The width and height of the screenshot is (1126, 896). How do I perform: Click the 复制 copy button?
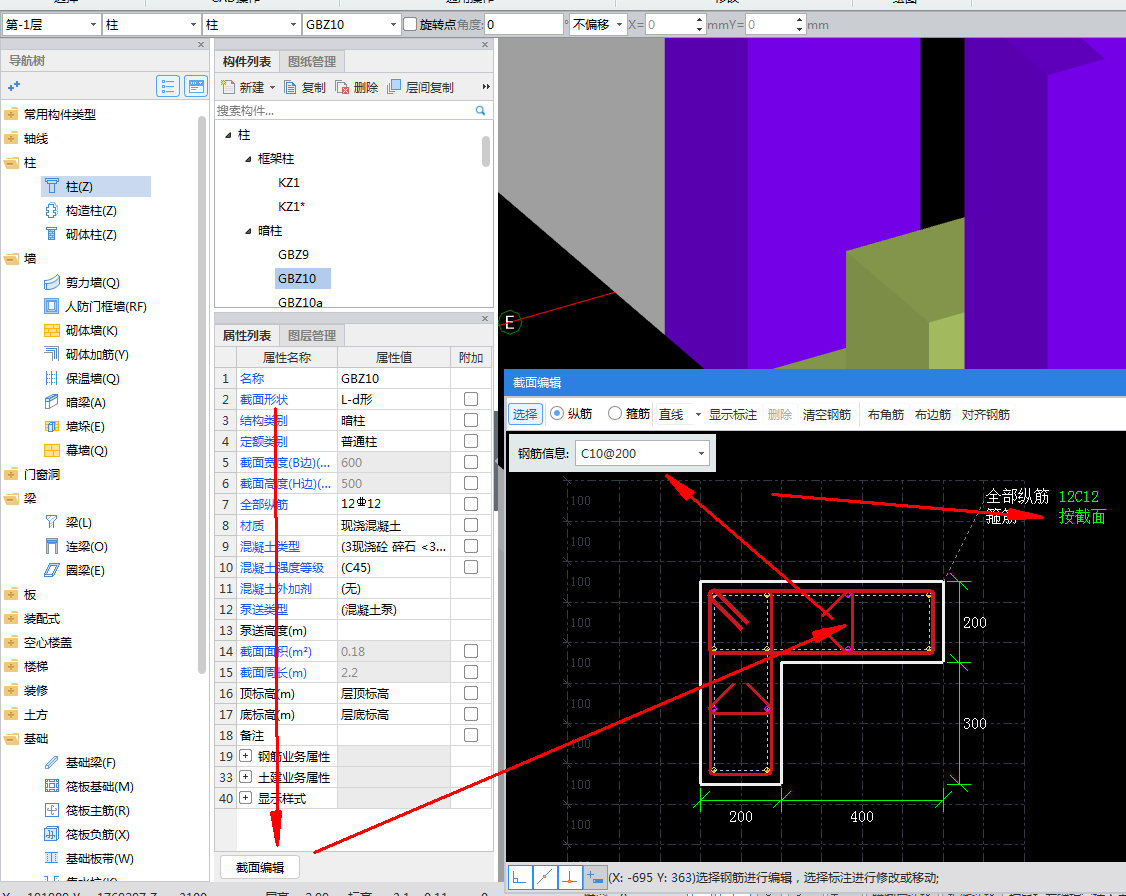tap(305, 88)
